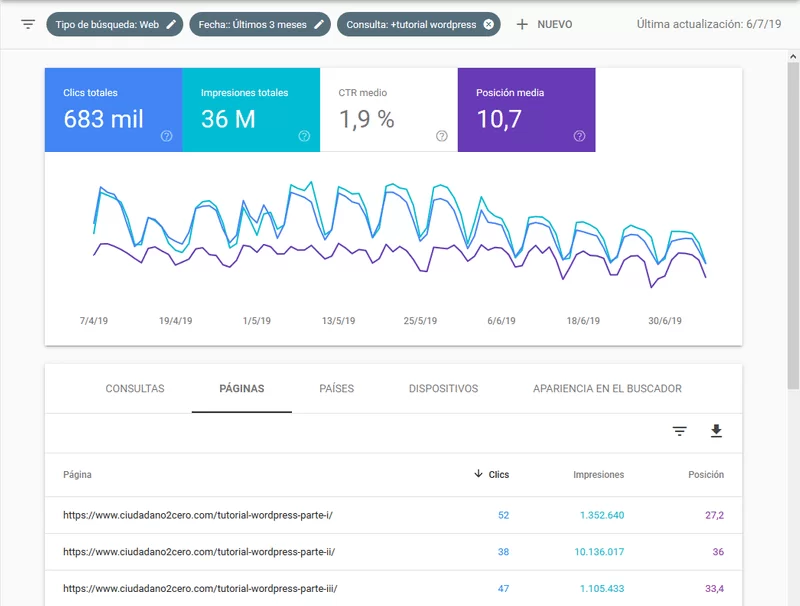
Task: Open the filter list icon at top left
Action: [28, 24]
